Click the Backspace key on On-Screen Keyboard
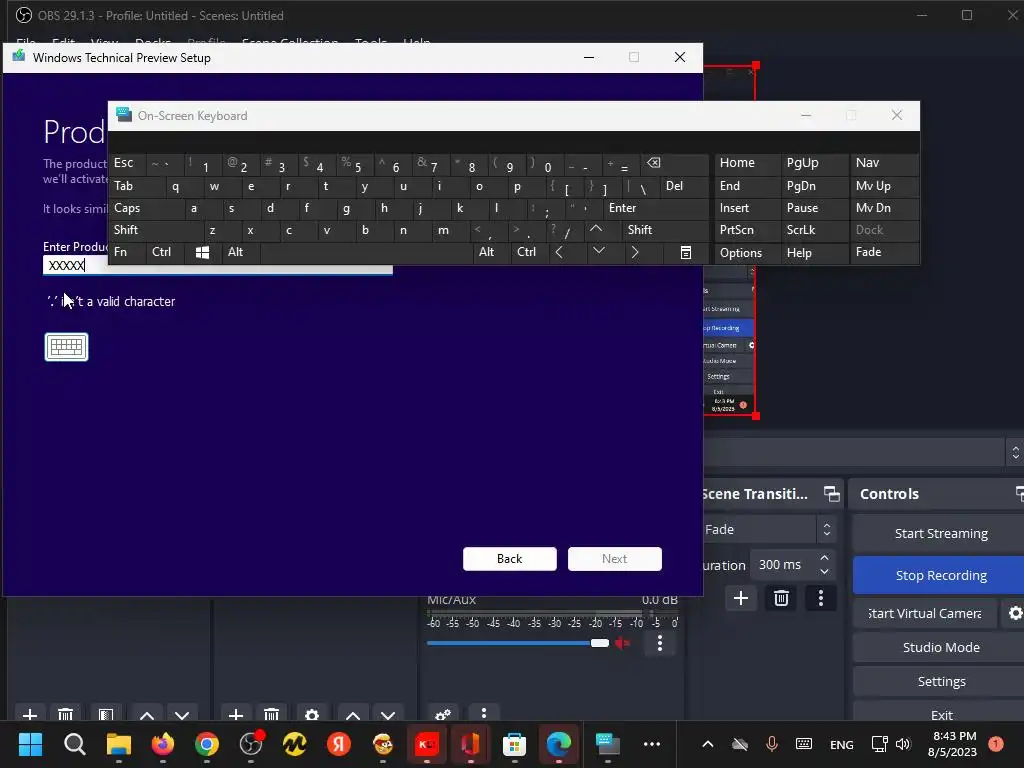Screen dimensions: 1024x768 tap(654, 163)
